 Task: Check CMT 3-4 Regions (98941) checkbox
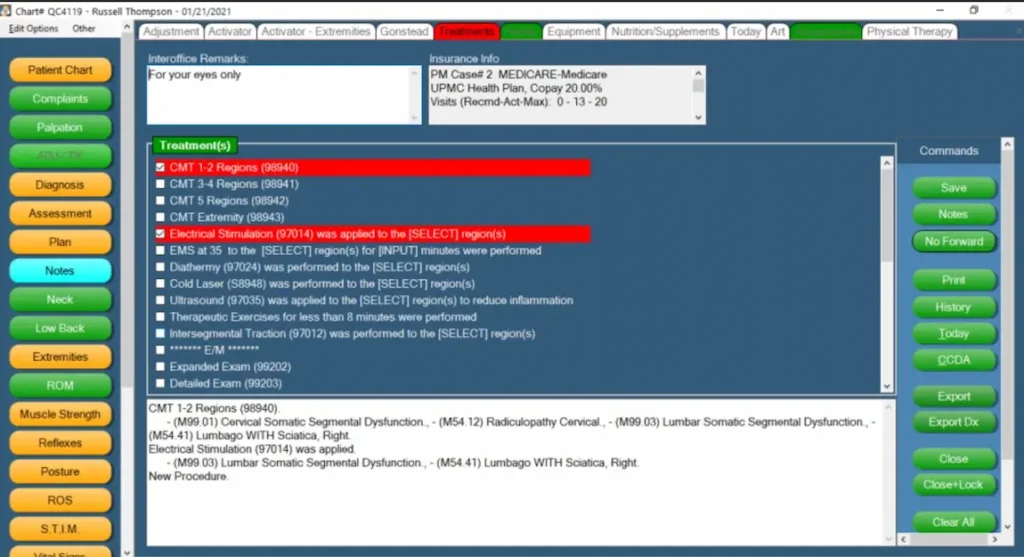(x=160, y=184)
